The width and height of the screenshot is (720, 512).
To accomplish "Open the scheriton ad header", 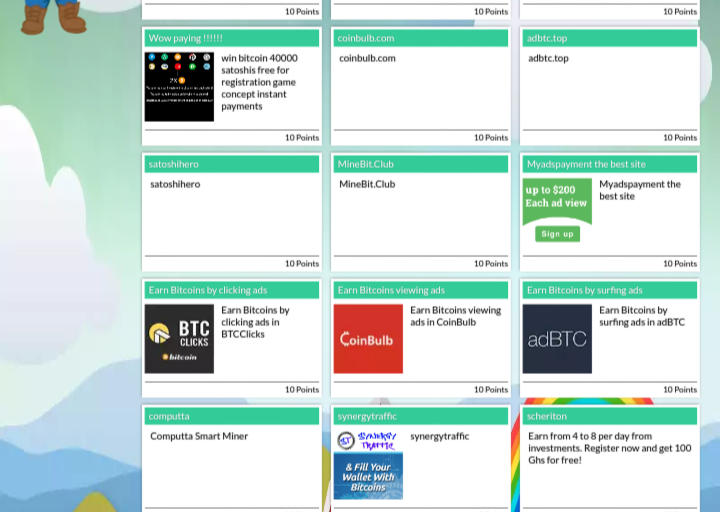I will tap(547, 416).
